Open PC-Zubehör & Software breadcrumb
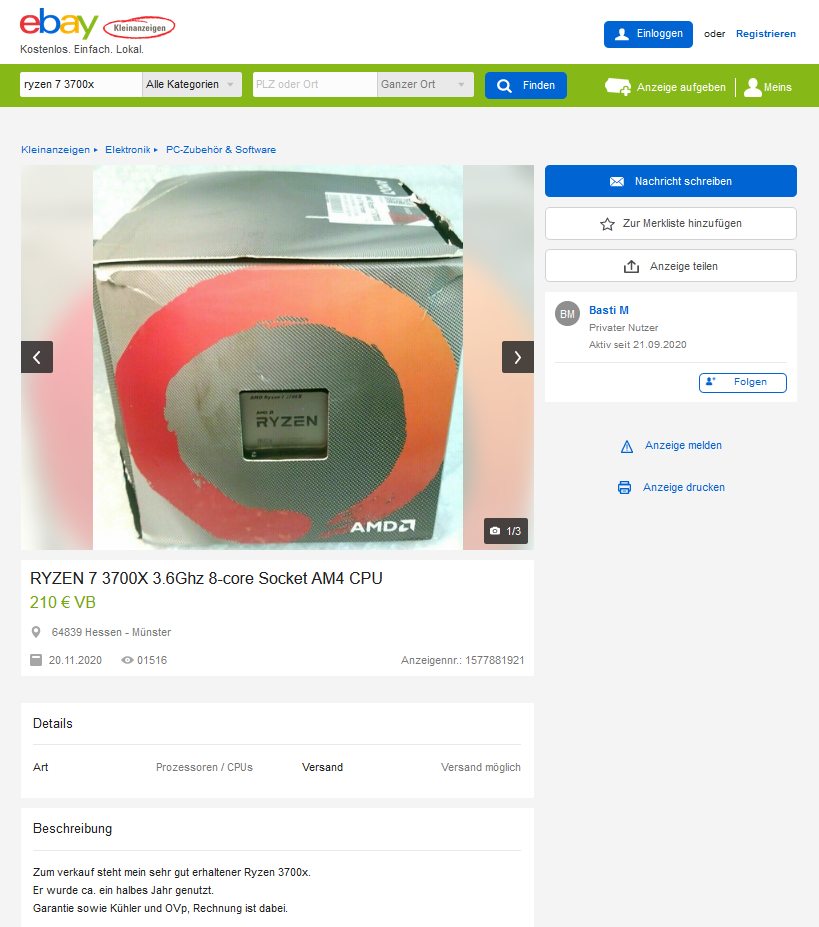This screenshot has width=819, height=927. 221,150
